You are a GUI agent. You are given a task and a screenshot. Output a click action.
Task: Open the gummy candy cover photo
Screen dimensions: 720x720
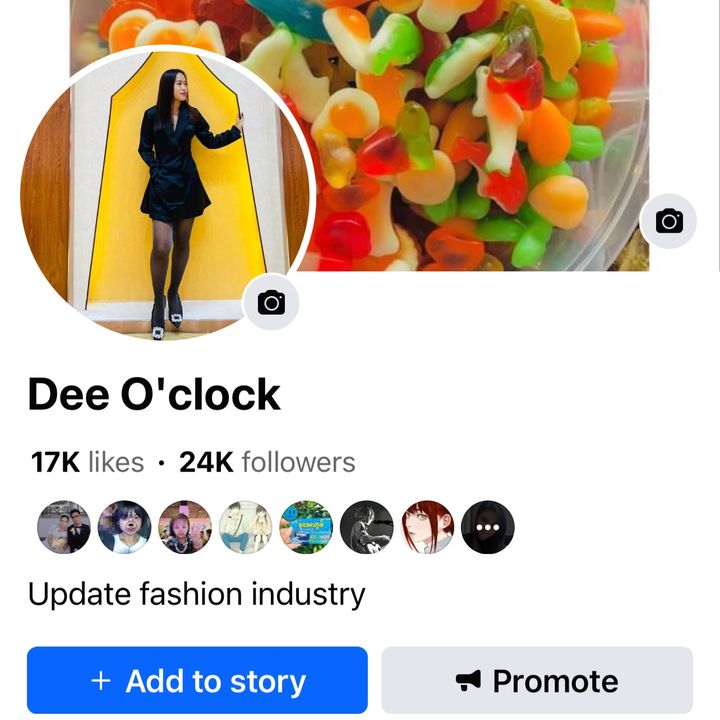click(x=480, y=130)
